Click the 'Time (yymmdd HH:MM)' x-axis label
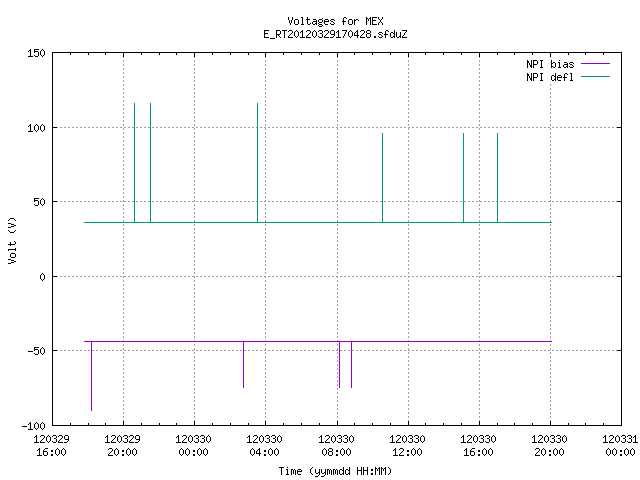The height and width of the screenshot is (480, 640). pyautogui.click(x=335, y=471)
